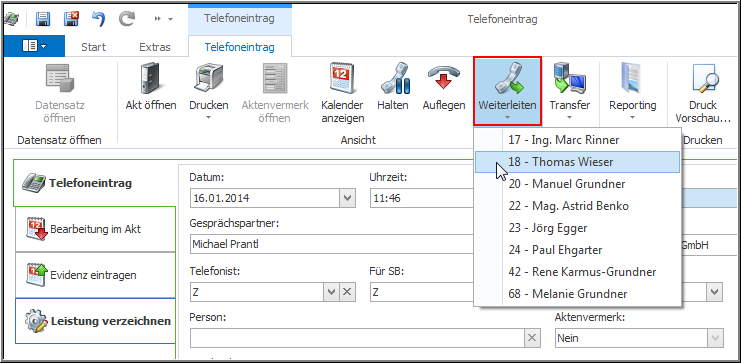Open the Bearbeitung im Akt section

[x=95, y=229]
